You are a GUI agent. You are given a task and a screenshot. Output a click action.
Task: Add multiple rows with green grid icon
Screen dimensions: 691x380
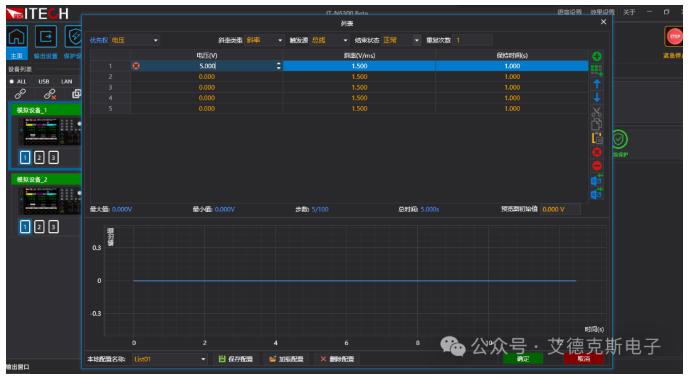pos(597,70)
